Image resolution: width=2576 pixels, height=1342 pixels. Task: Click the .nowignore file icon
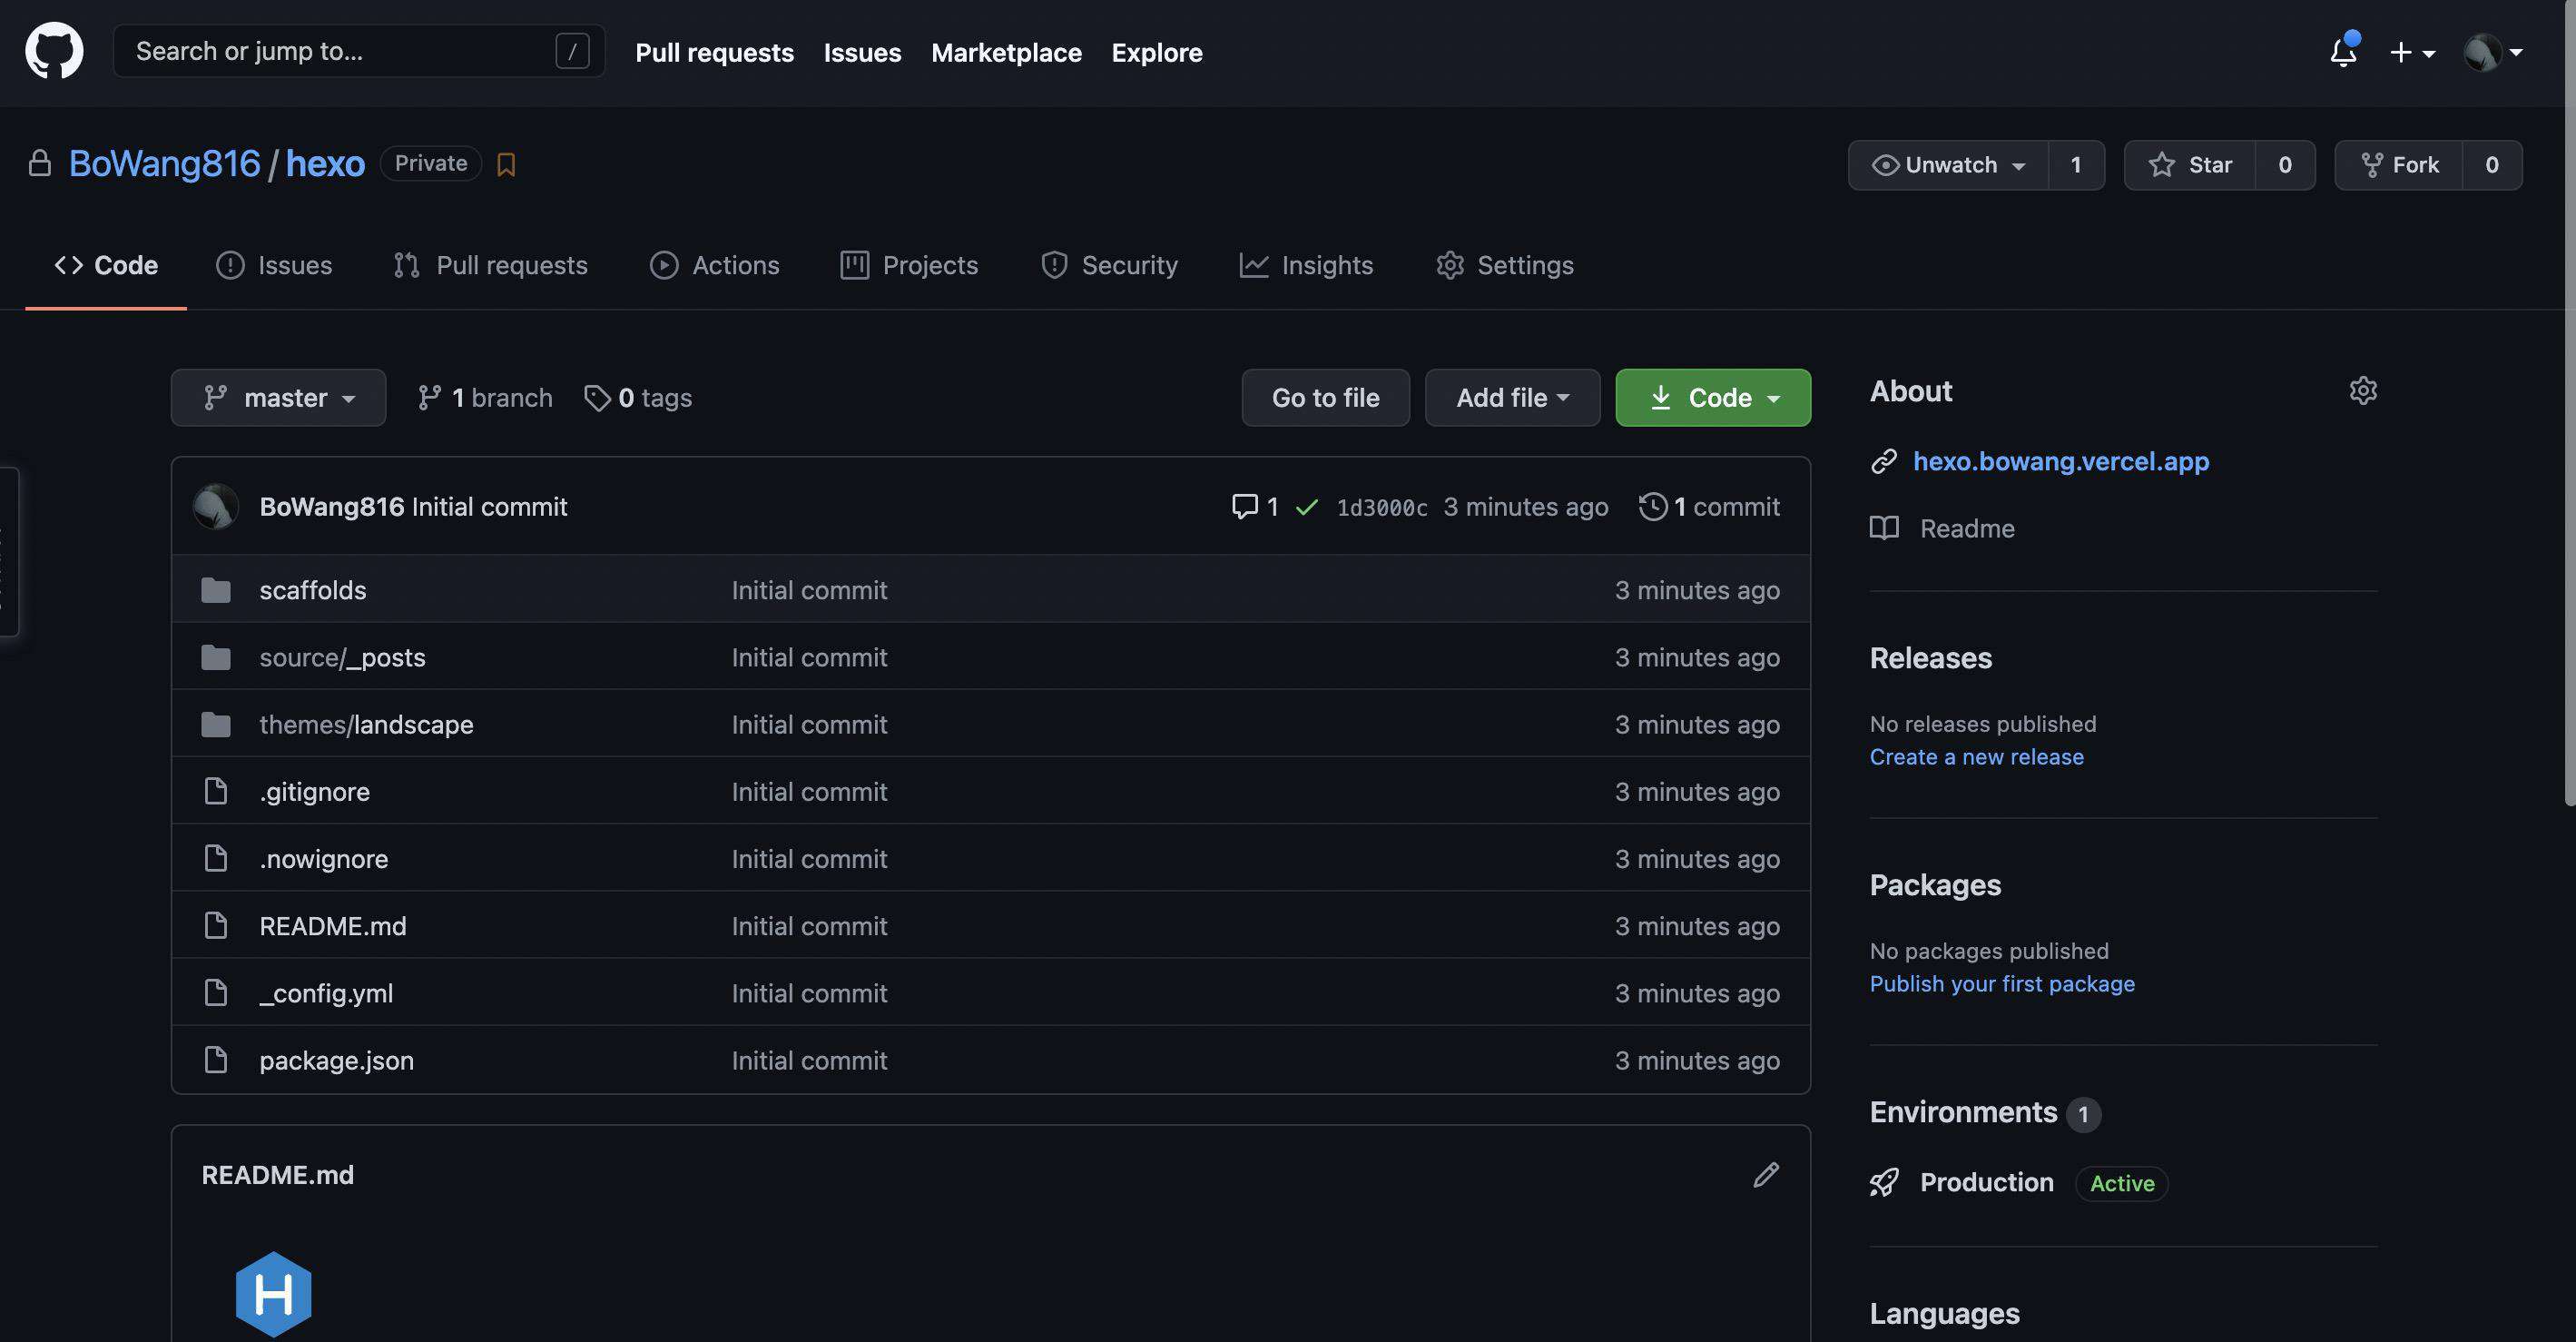point(215,858)
